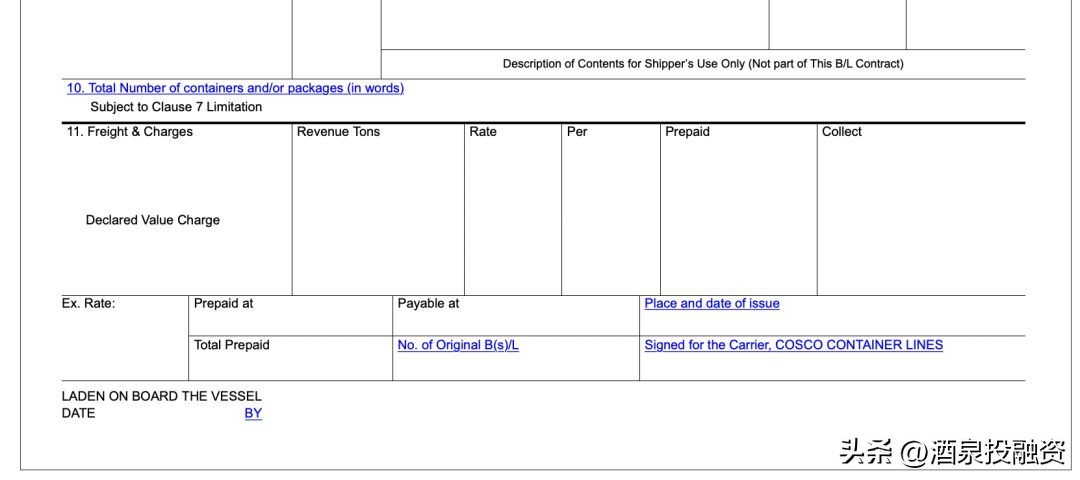Open the Total Number of containers link
This screenshot has height=480, width=1080.
point(235,88)
